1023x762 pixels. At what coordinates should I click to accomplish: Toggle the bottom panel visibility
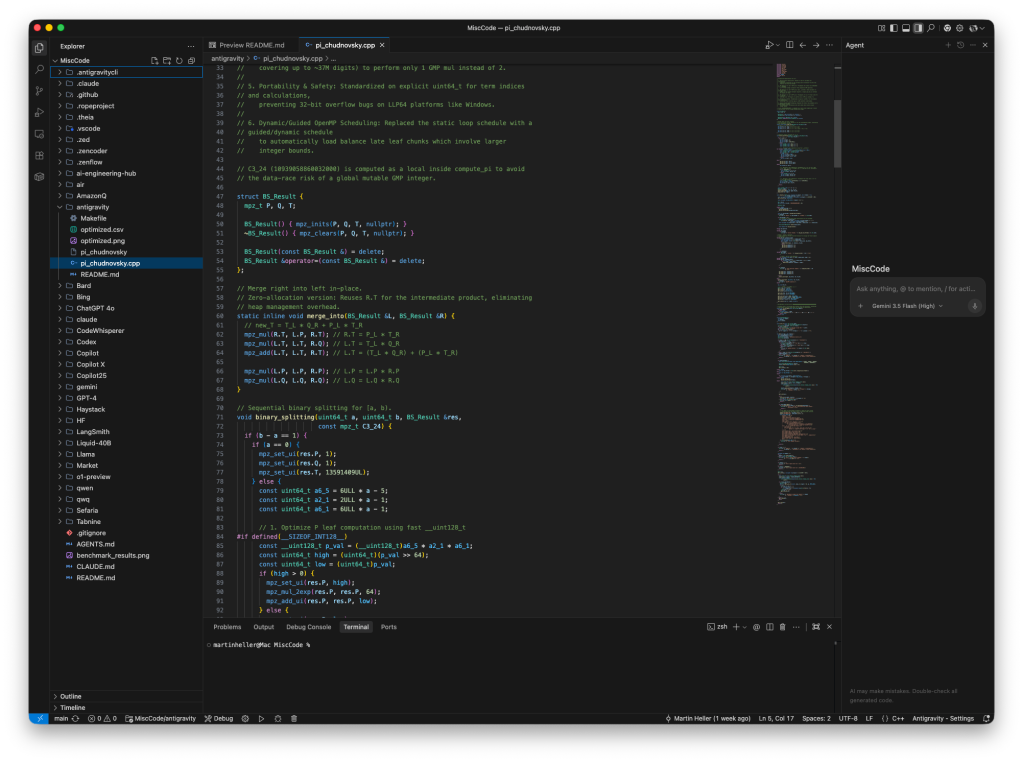pyautogui.click(x=906, y=28)
